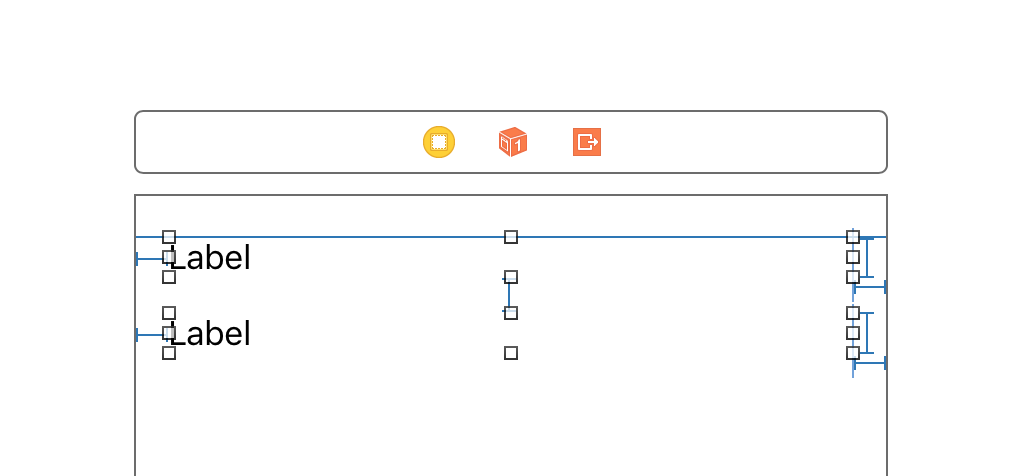Screen dimensions: 1016x476
Task: Click the upper Label's bottom-left resize handle
Action: pyautogui.click(x=168, y=277)
